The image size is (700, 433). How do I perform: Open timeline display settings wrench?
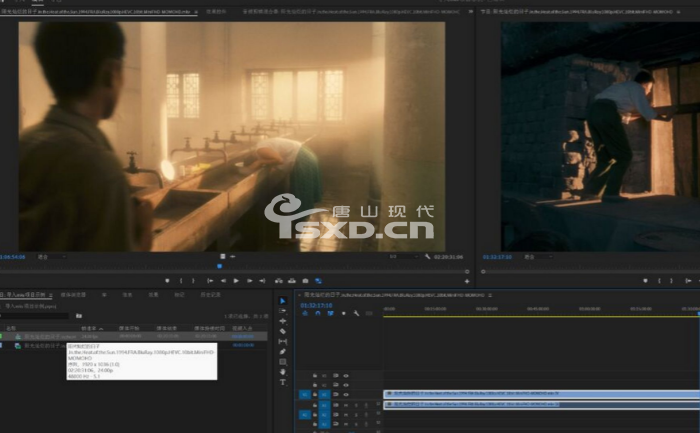[x=356, y=313]
